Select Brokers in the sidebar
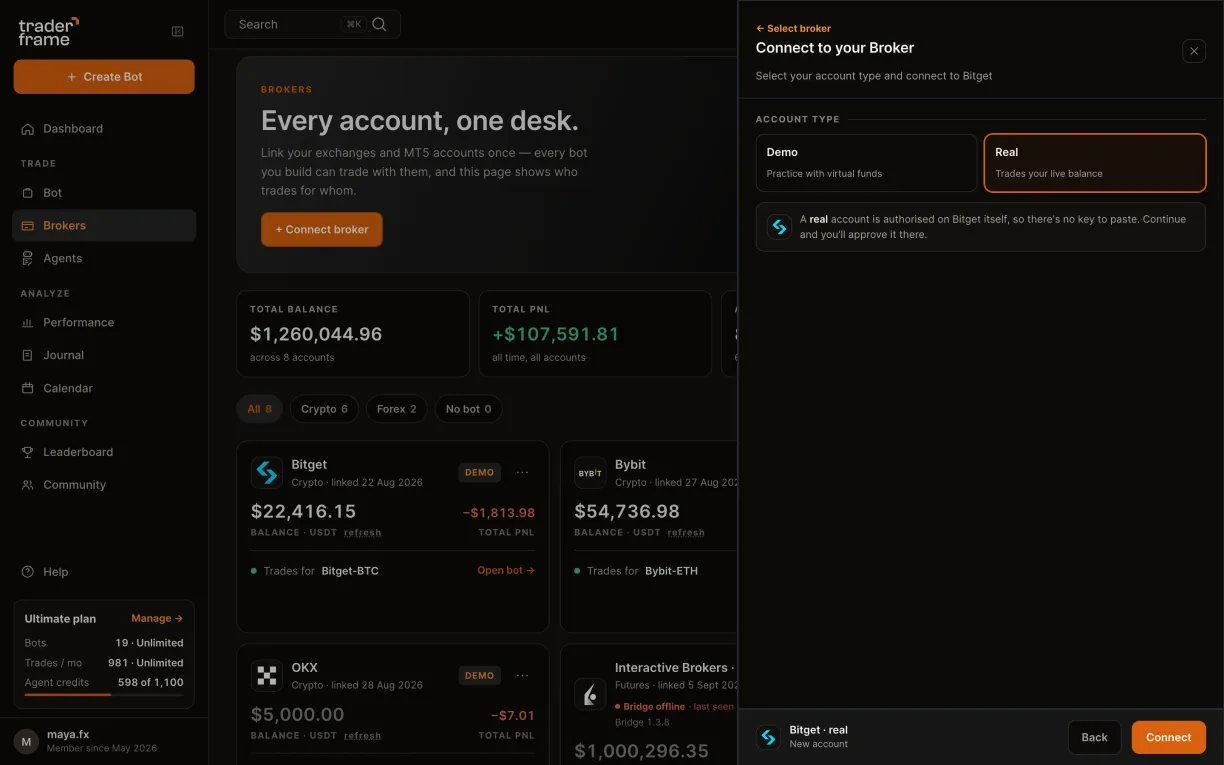 pyautogui.click(x=104, y=226)
